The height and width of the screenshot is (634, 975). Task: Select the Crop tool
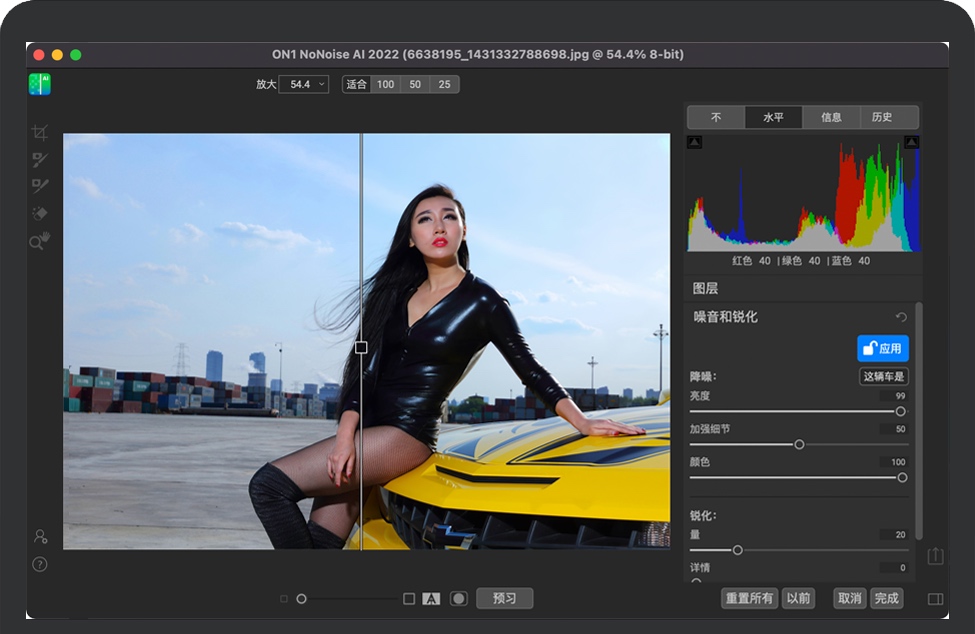point(40,132)
